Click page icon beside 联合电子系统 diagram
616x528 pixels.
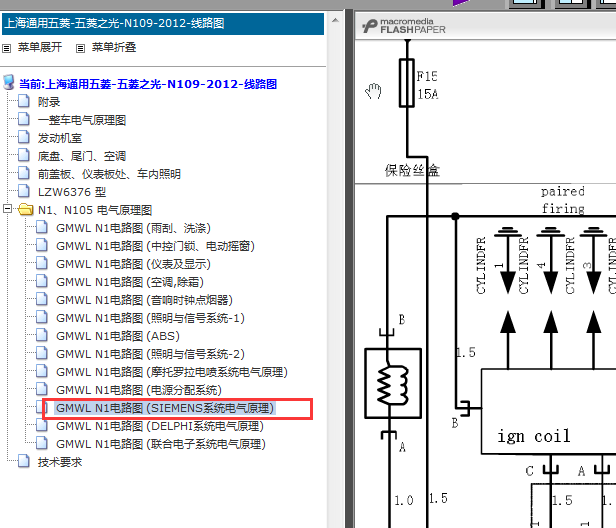tap(42, 444)
